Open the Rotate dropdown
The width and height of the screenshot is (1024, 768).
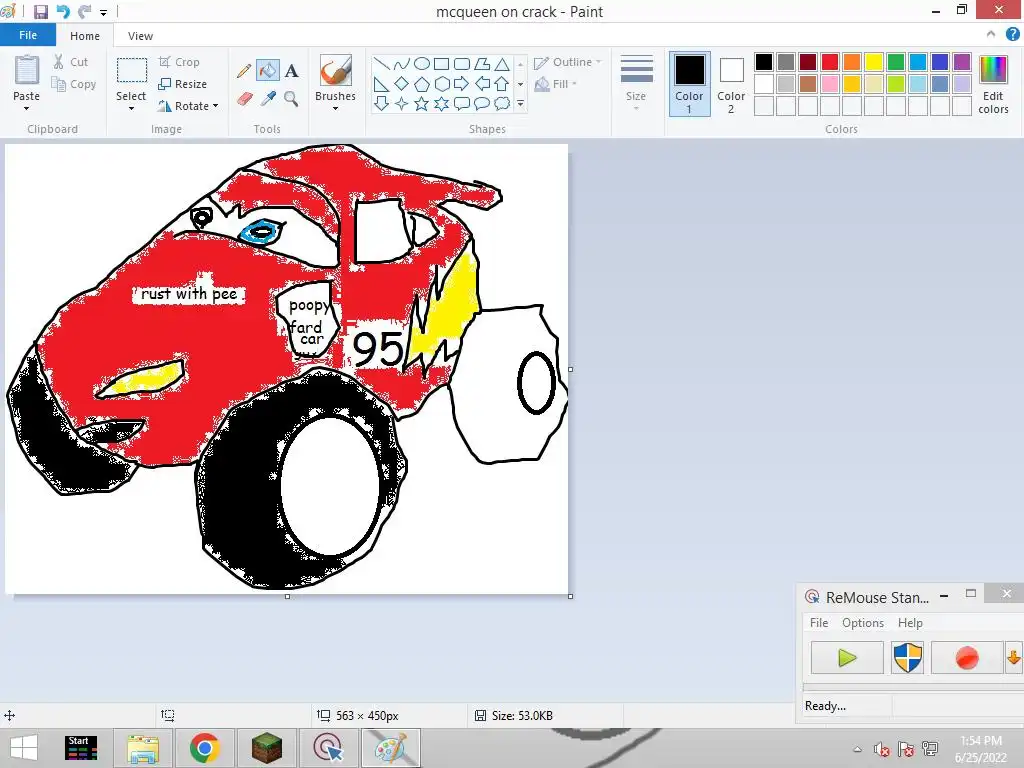click(x=188, y=106)
